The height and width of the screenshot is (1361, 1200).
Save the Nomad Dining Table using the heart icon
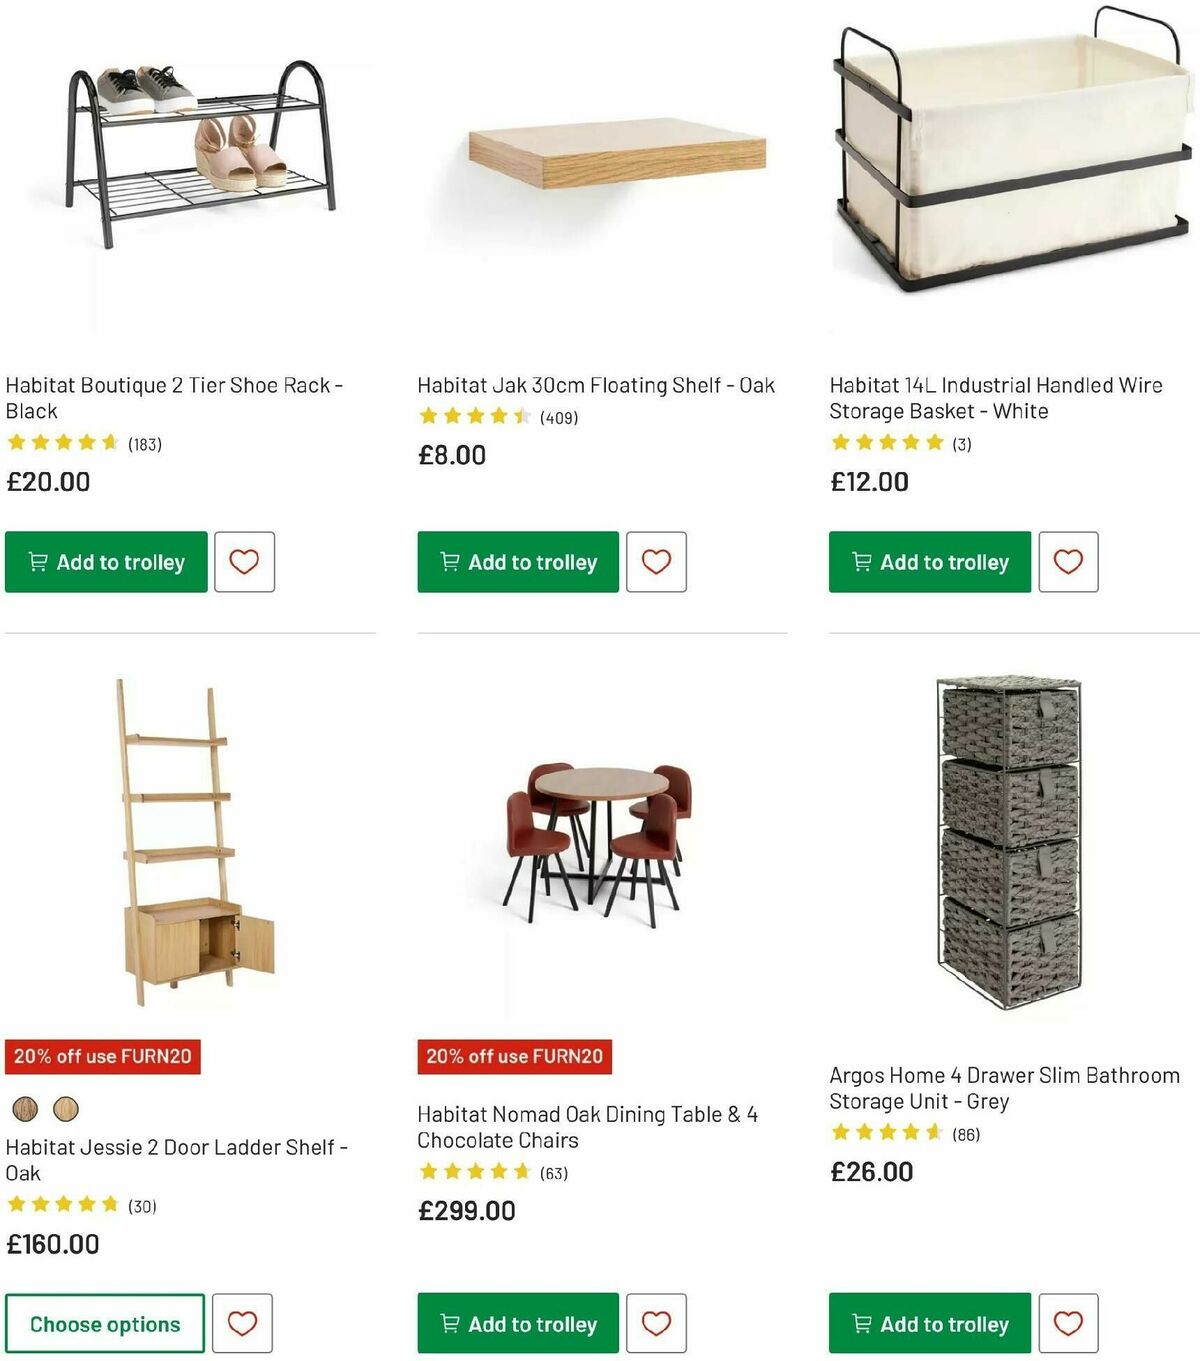pyautogui.click(x=657, y=1323)
